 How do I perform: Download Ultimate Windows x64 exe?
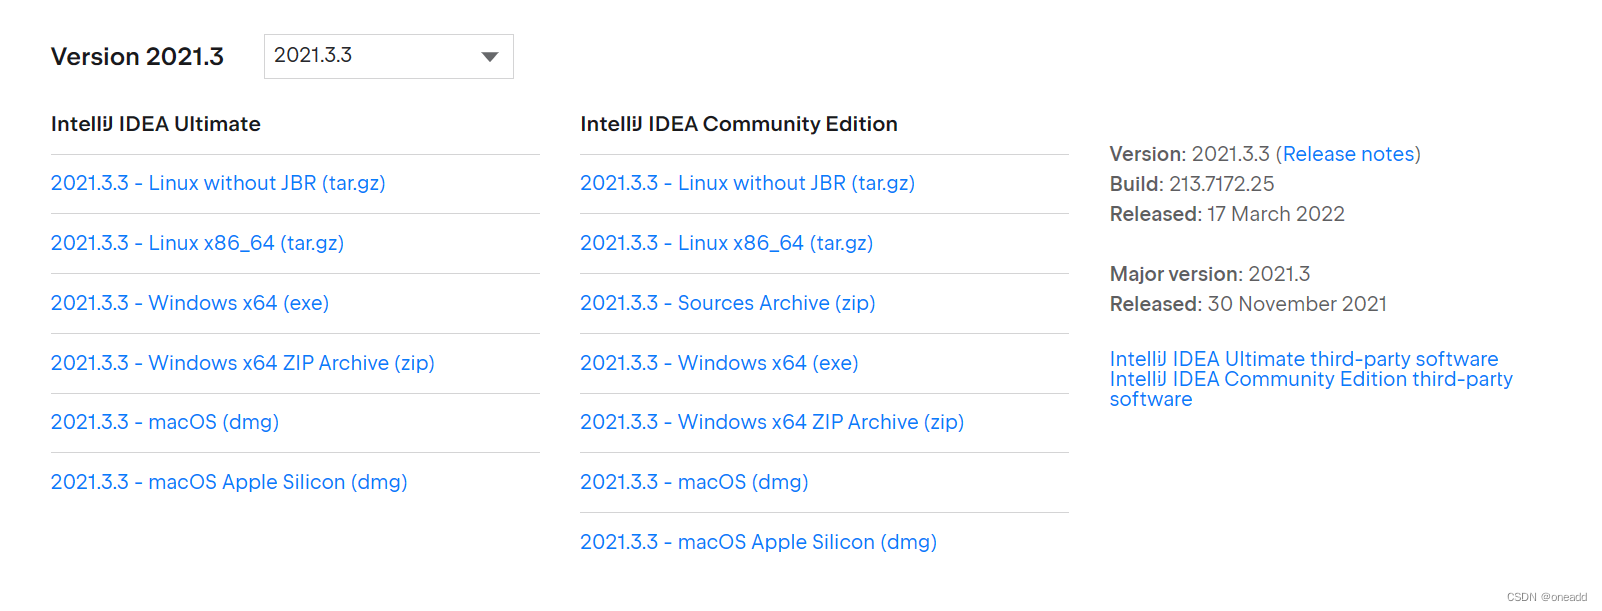(x=190, y=303)
